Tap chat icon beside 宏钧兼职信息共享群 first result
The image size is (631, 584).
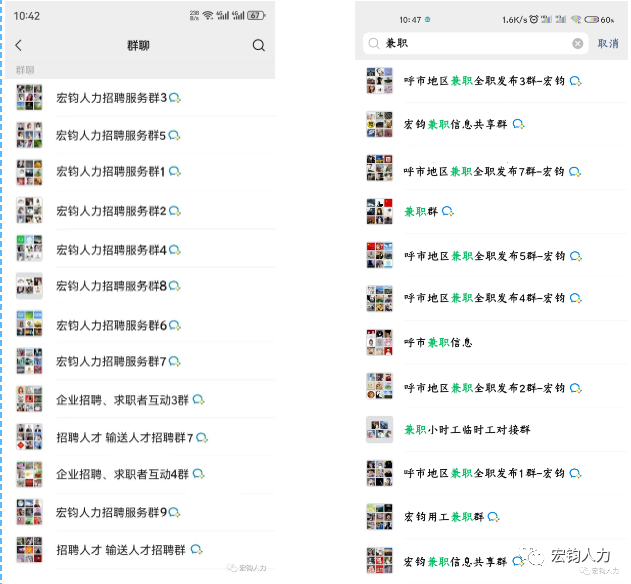pyautogui.click(x=519, y=124)
